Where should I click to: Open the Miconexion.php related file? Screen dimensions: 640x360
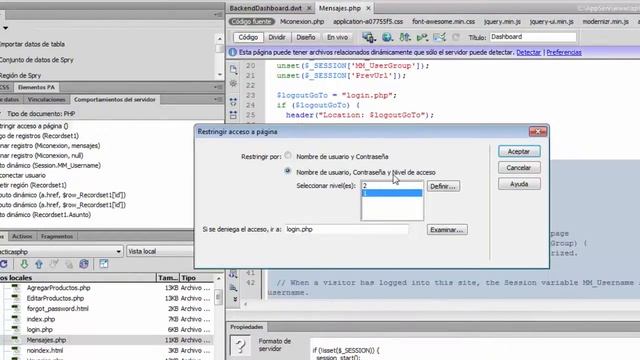coord(302,22)
